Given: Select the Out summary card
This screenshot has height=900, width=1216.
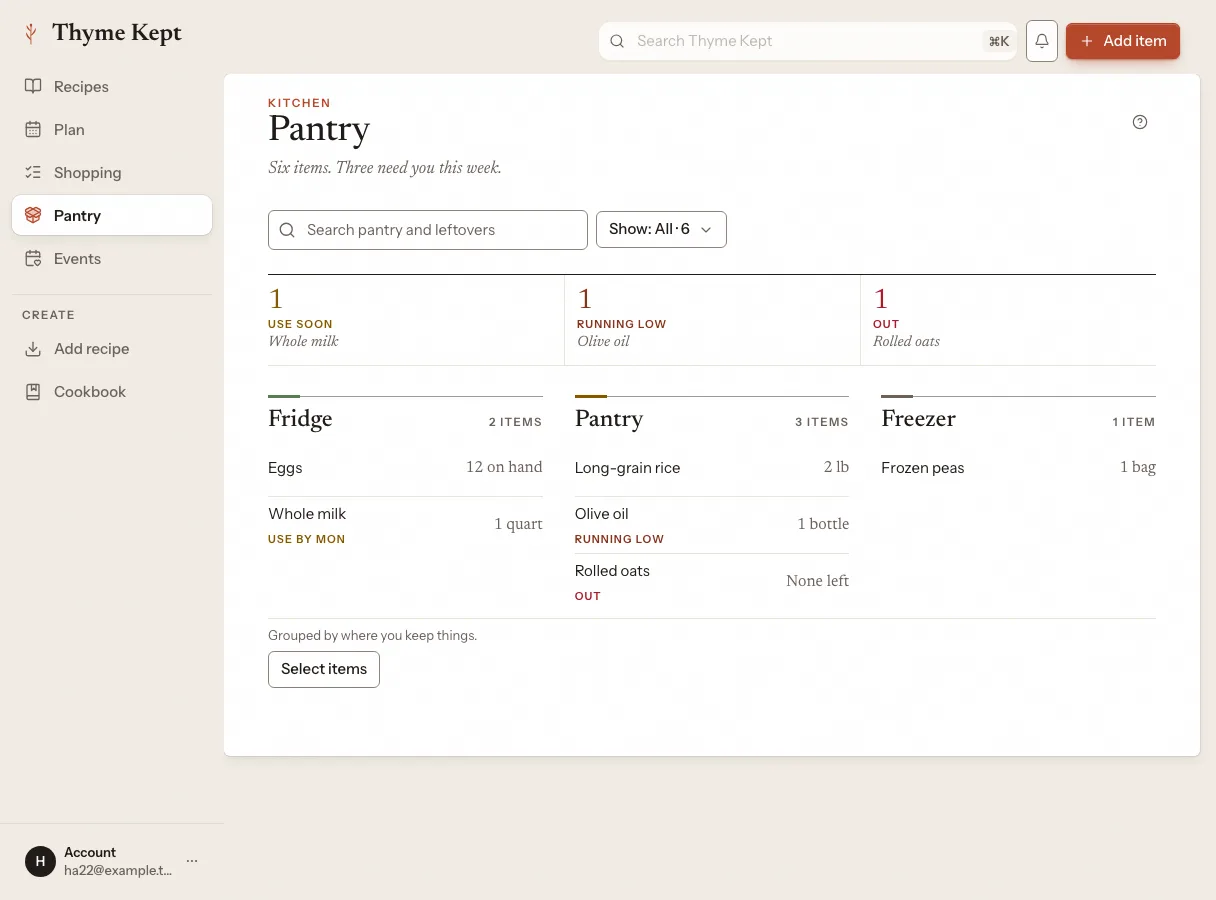Looking at the screenshot, I should pos(1008,320).
